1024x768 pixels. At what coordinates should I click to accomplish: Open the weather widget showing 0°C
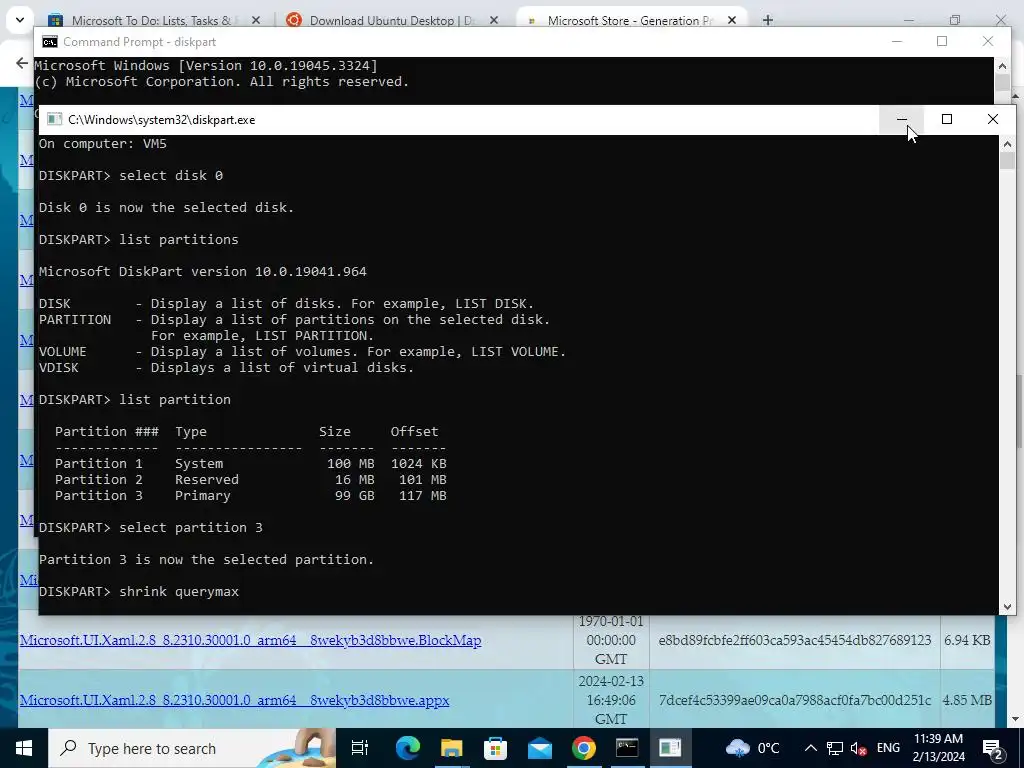(x=752, y=748)
